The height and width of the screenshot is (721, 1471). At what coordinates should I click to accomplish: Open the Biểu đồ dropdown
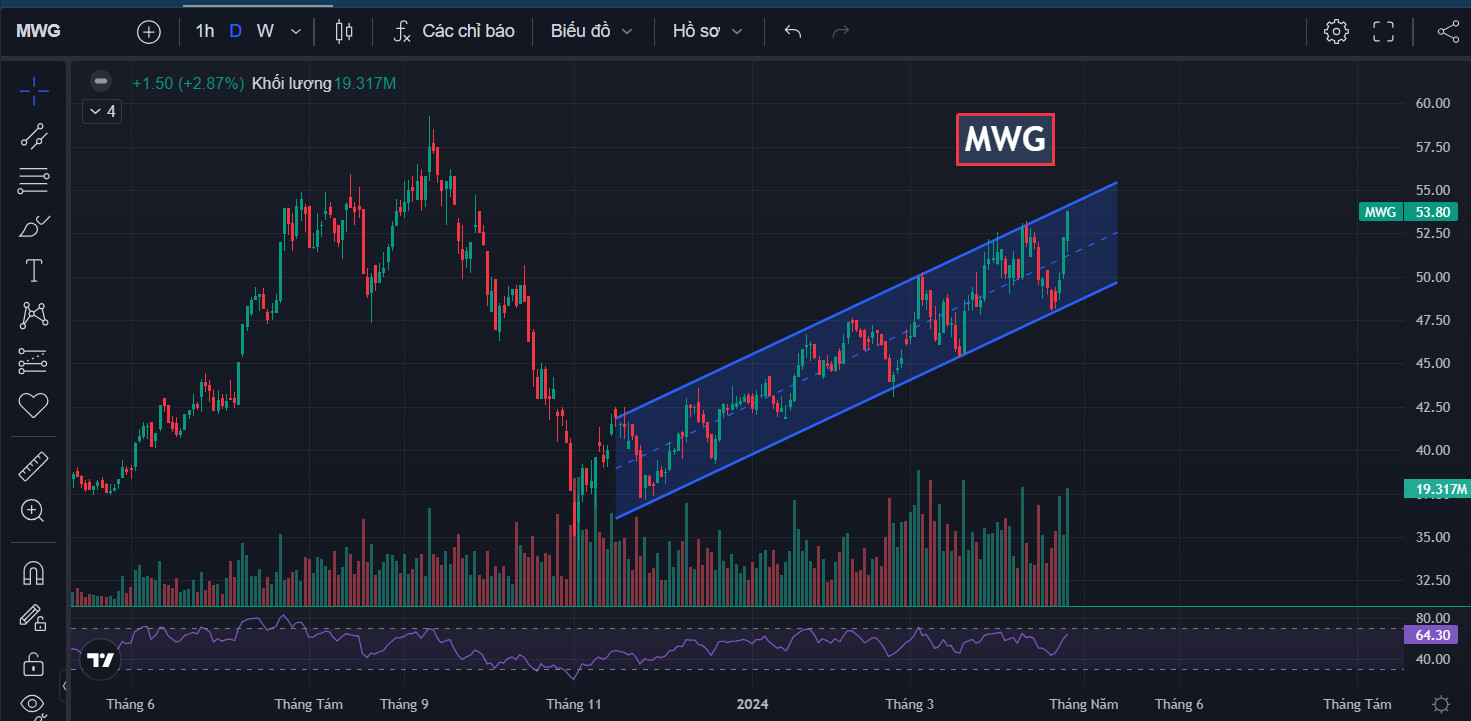592,32
